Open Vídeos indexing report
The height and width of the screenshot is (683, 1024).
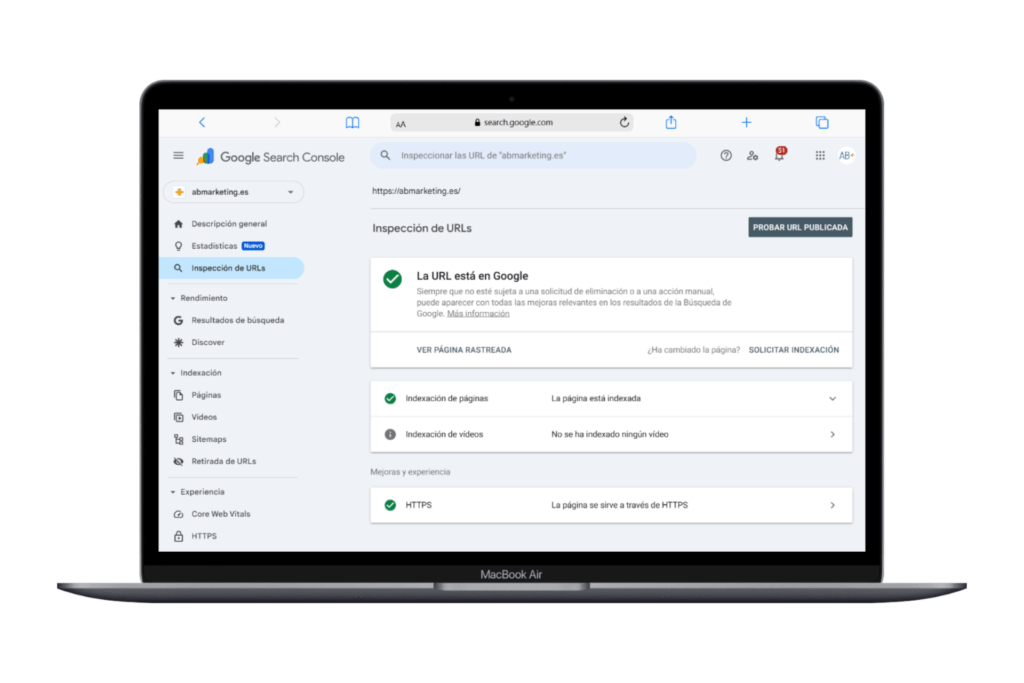pyautogui.click(x=204, y=417)
